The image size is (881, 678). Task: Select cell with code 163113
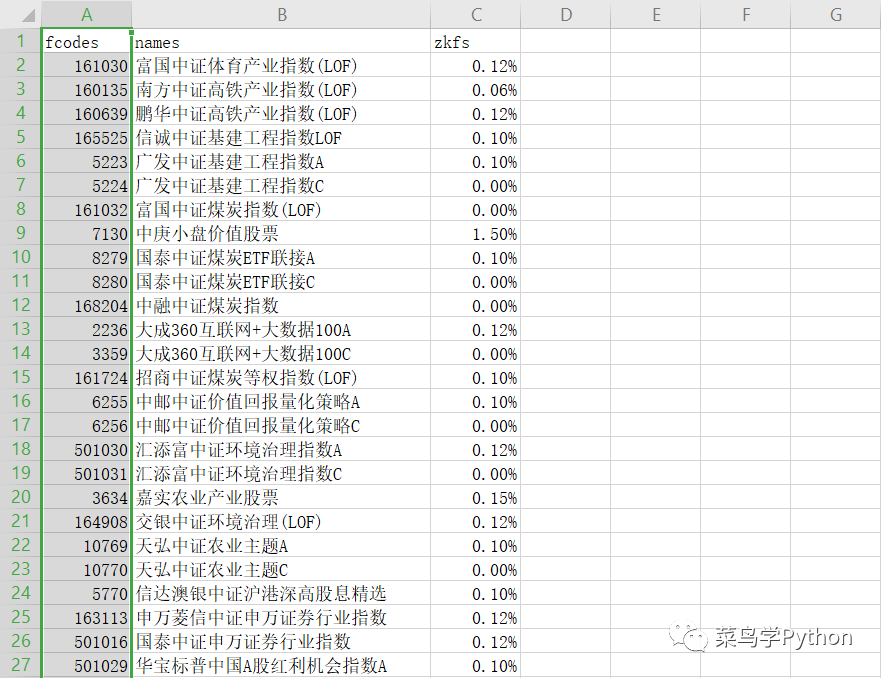point(87,618)
